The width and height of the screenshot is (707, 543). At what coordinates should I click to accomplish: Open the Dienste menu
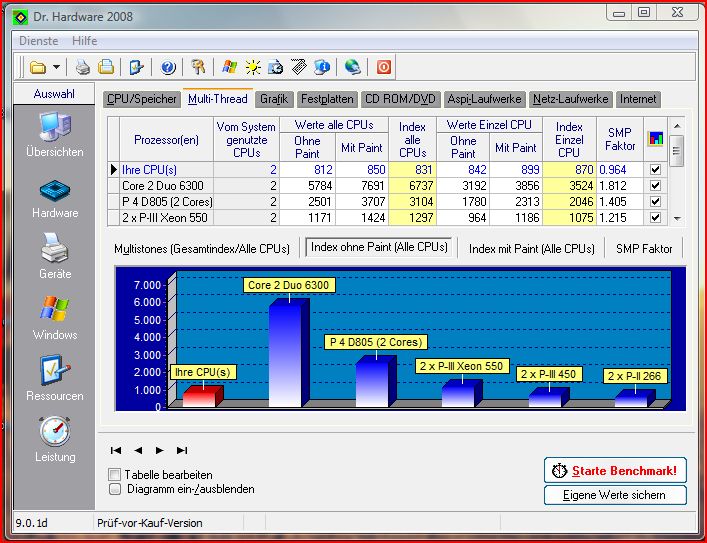(x=38, y=41)
